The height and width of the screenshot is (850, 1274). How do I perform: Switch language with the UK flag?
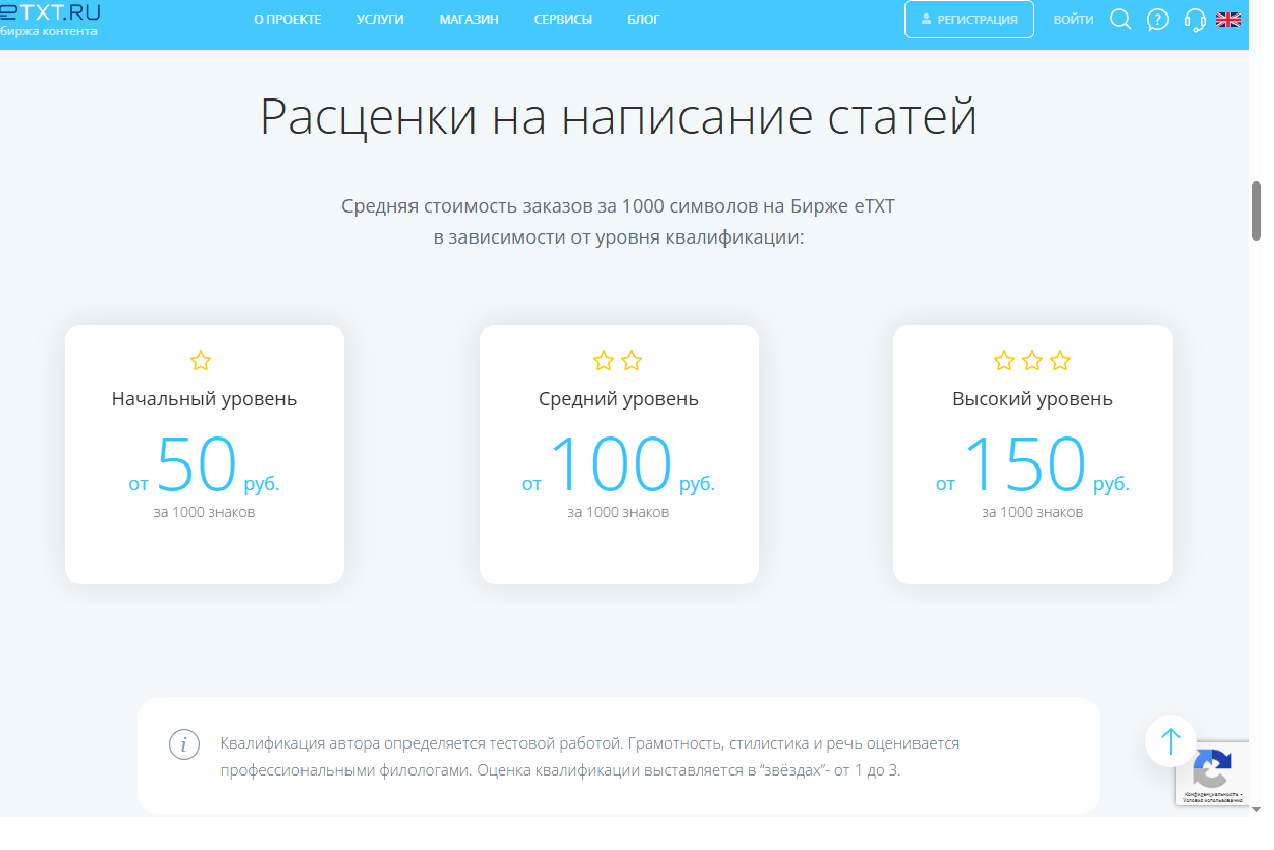tap(1228, 19)
